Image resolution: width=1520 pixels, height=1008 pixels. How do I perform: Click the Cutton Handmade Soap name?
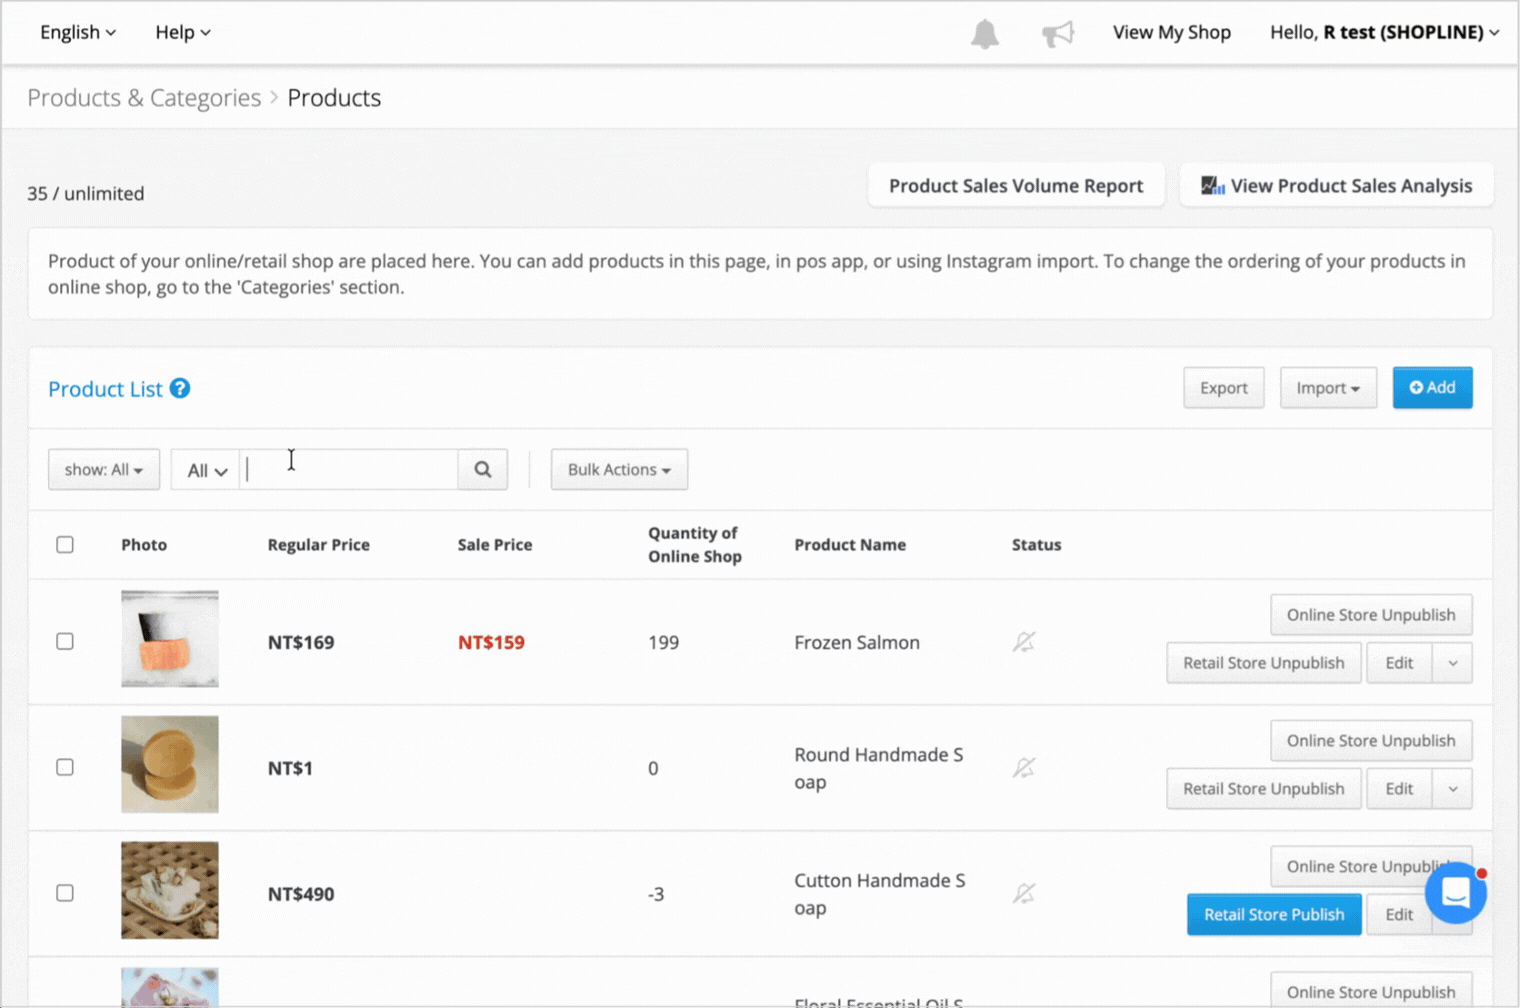pos(880,894)
